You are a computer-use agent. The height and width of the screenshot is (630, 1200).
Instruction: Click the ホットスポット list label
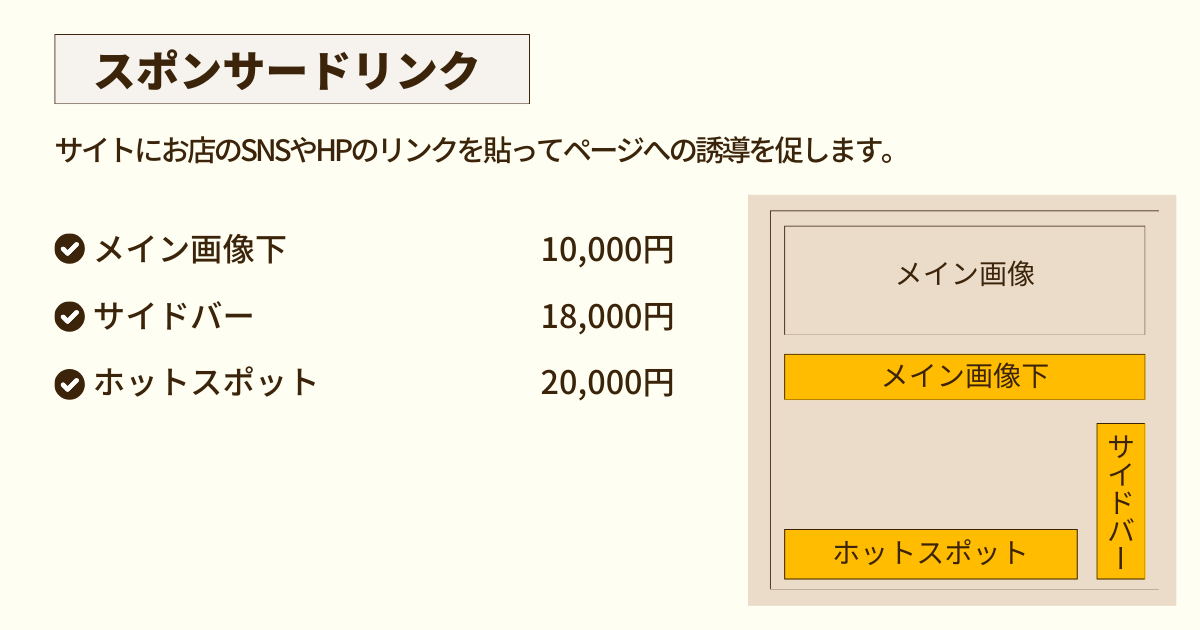206,383
